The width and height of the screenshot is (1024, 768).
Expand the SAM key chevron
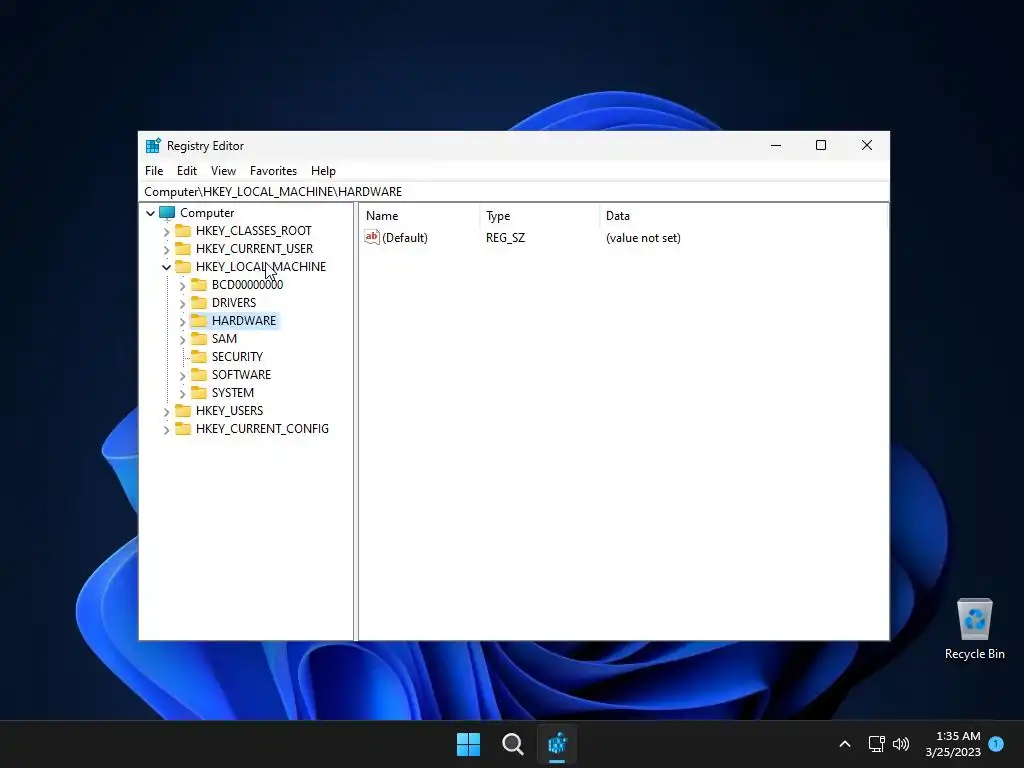pyautogui.click(x=182, y=339)
